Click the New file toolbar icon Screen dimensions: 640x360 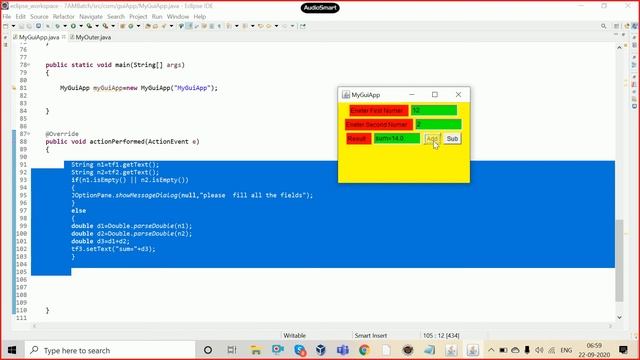click(6, 26)
